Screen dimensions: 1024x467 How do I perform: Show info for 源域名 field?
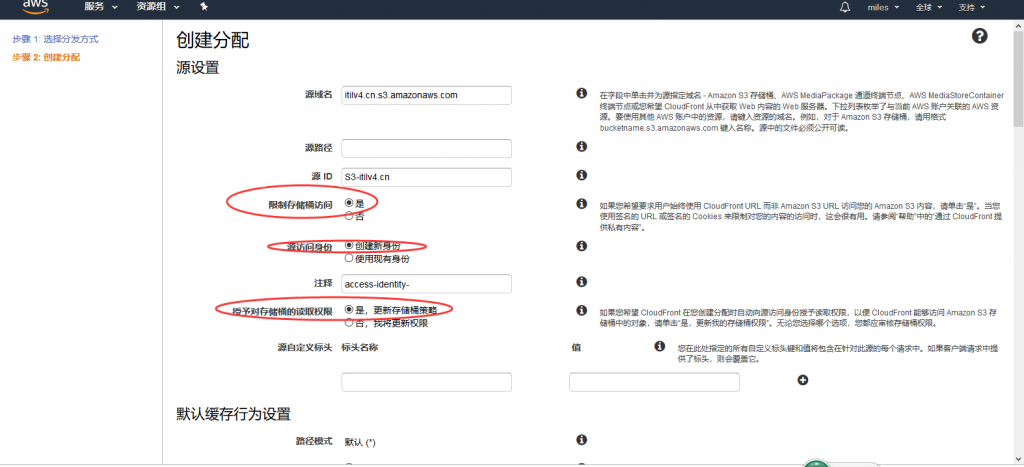(581, 93)
